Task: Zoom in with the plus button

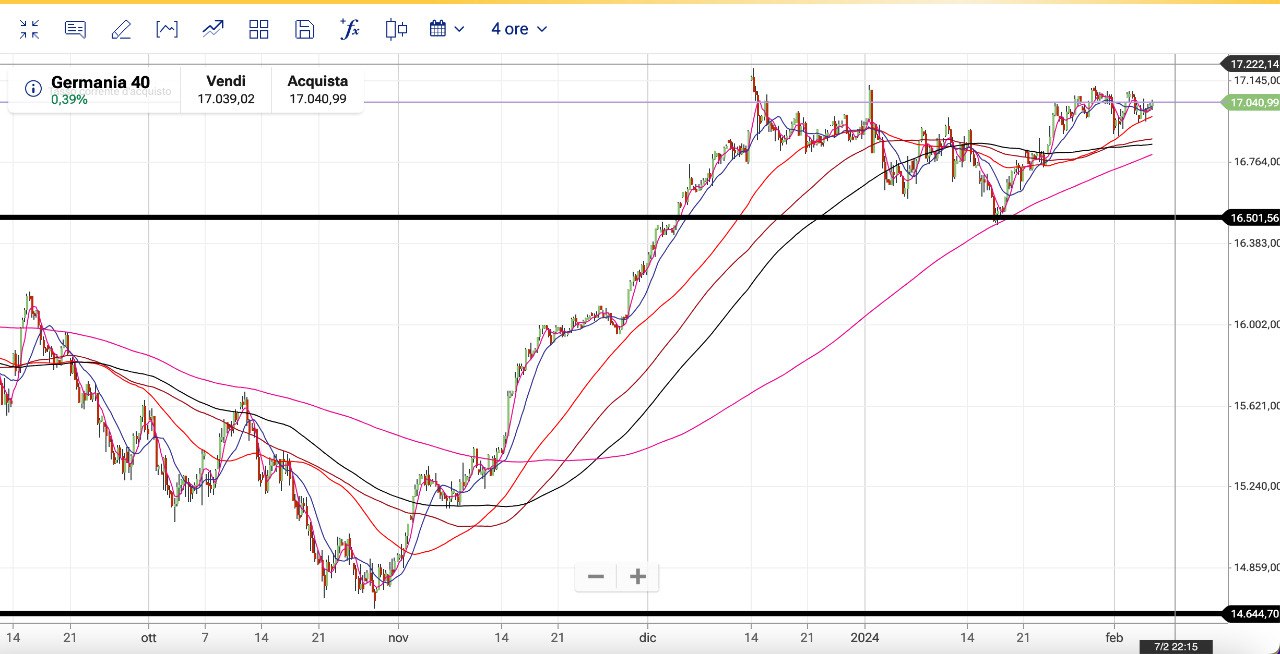Action: (638, 576)
